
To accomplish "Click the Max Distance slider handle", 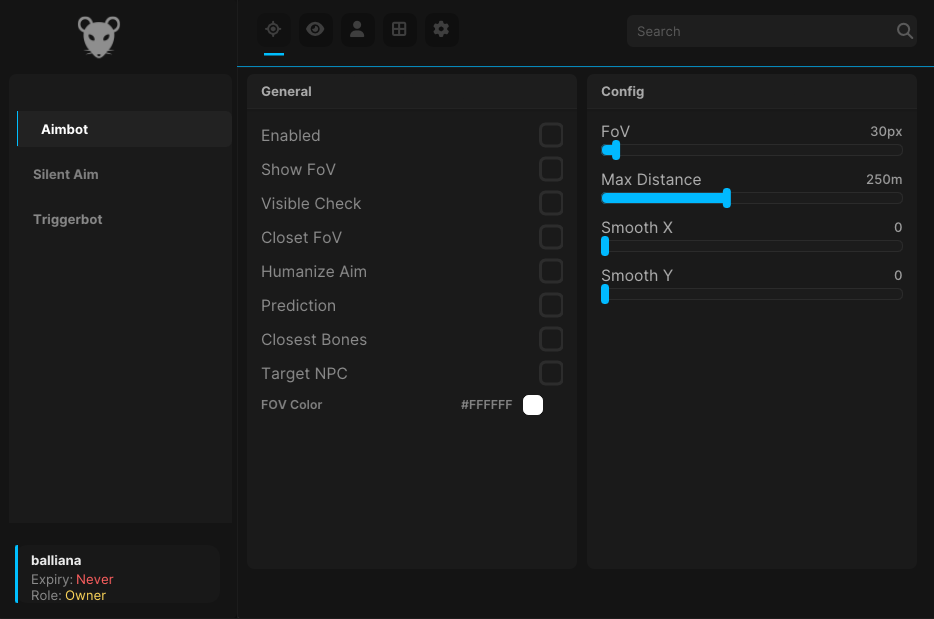I will point(727,198).
